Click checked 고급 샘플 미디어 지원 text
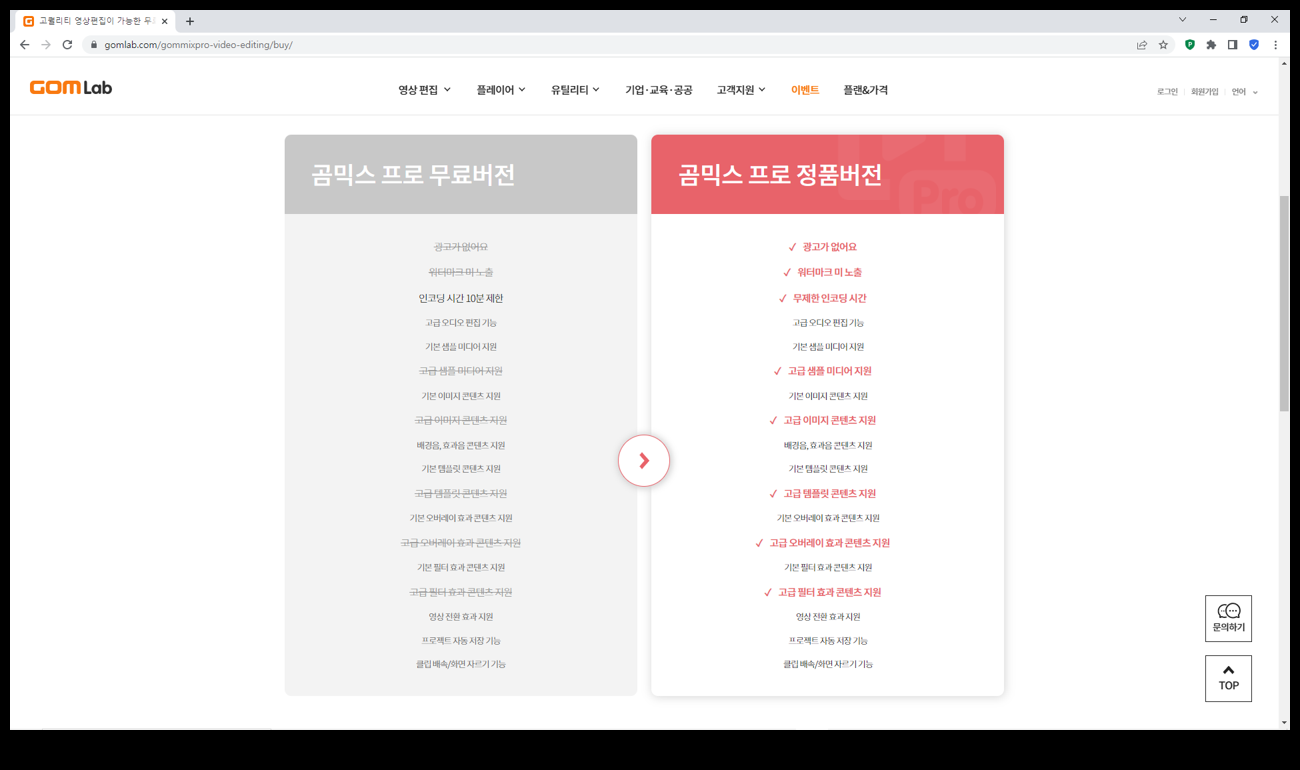This screenshot has width=1300, height=770. tap(830, 371)
